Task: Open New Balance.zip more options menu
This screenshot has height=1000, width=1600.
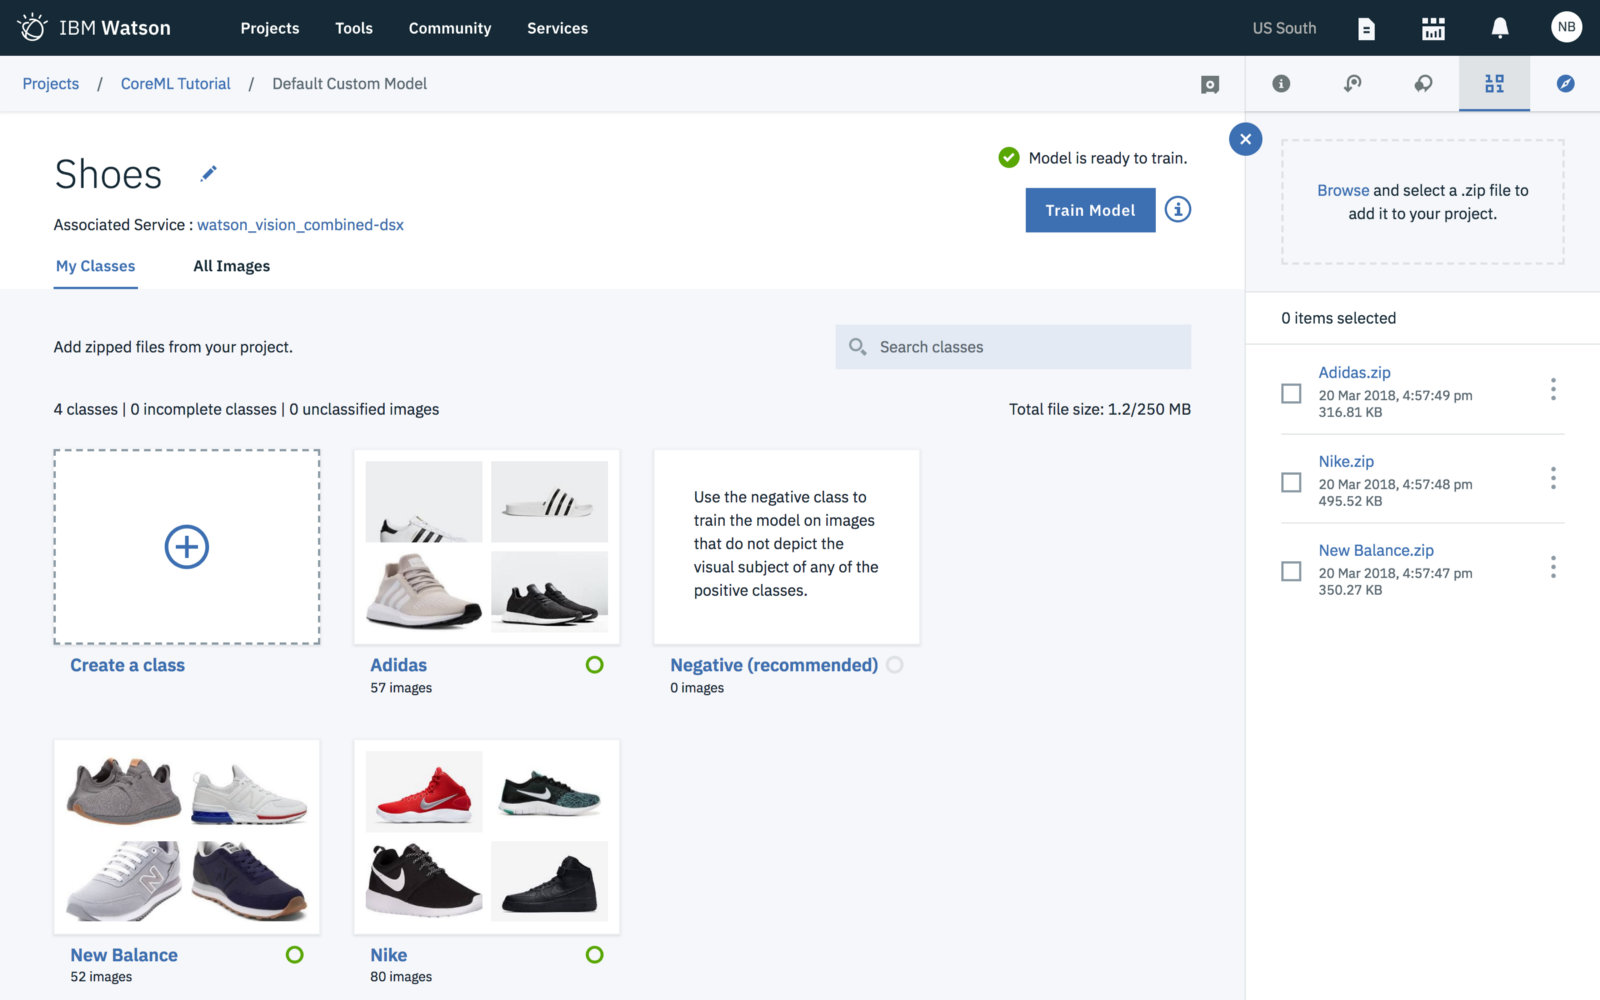Action: tap(1552, 567)
